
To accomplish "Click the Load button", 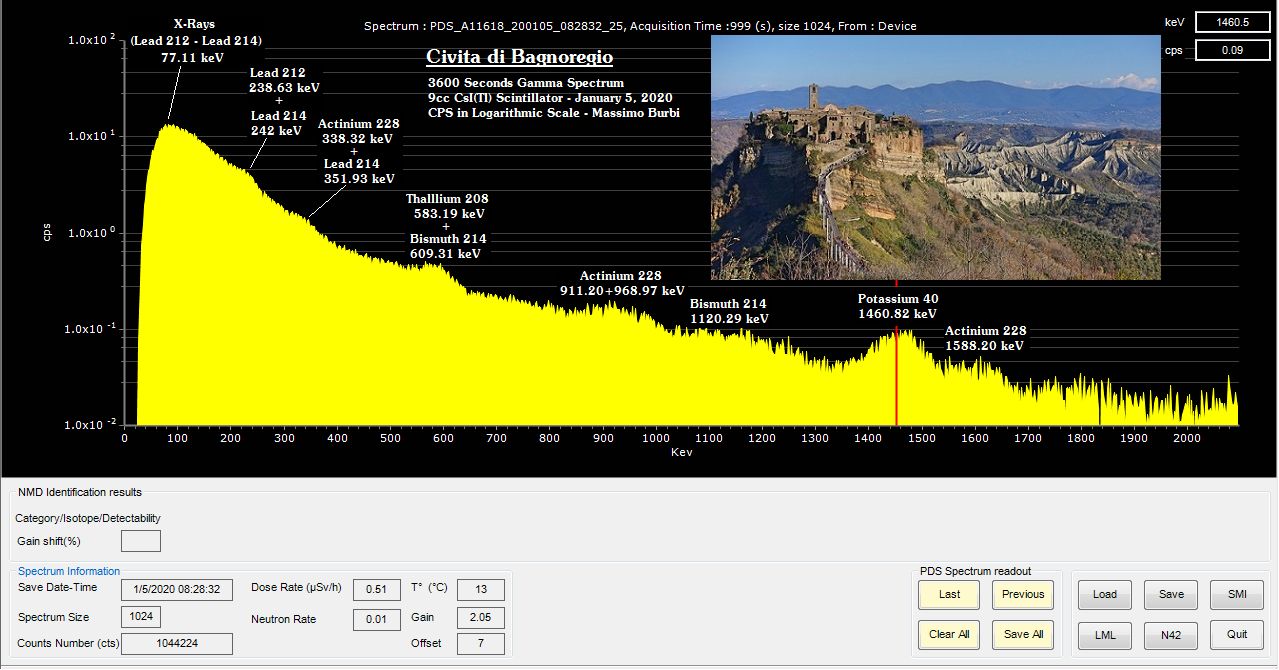I will (x=1104, y=594).
